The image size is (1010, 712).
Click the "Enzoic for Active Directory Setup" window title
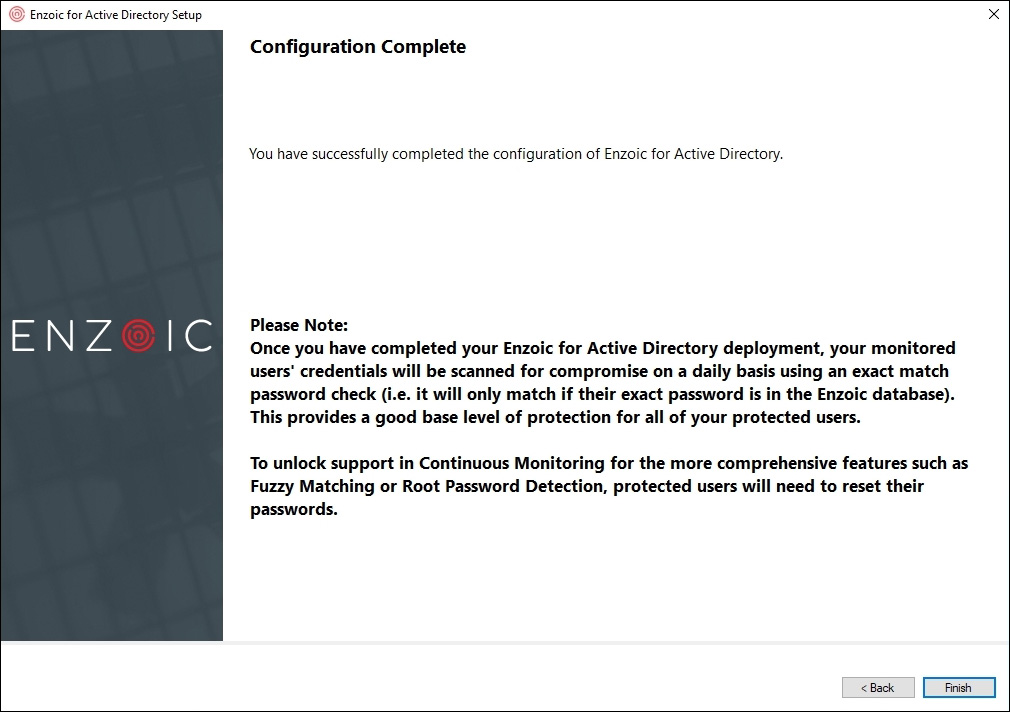116,15
